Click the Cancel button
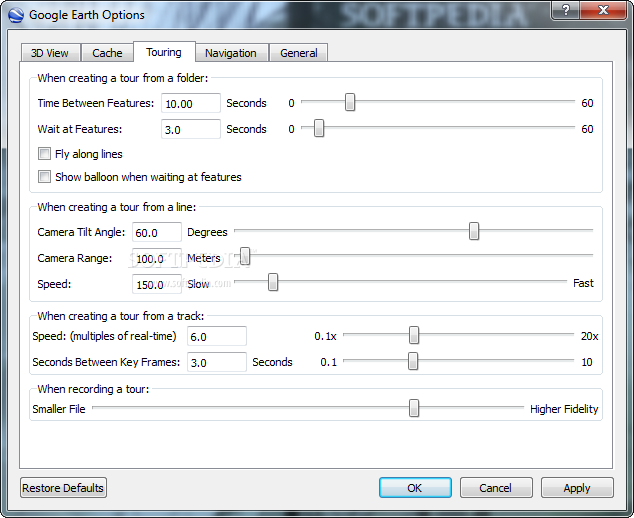The height and width of the screenshot is (518, 634). 496,488
